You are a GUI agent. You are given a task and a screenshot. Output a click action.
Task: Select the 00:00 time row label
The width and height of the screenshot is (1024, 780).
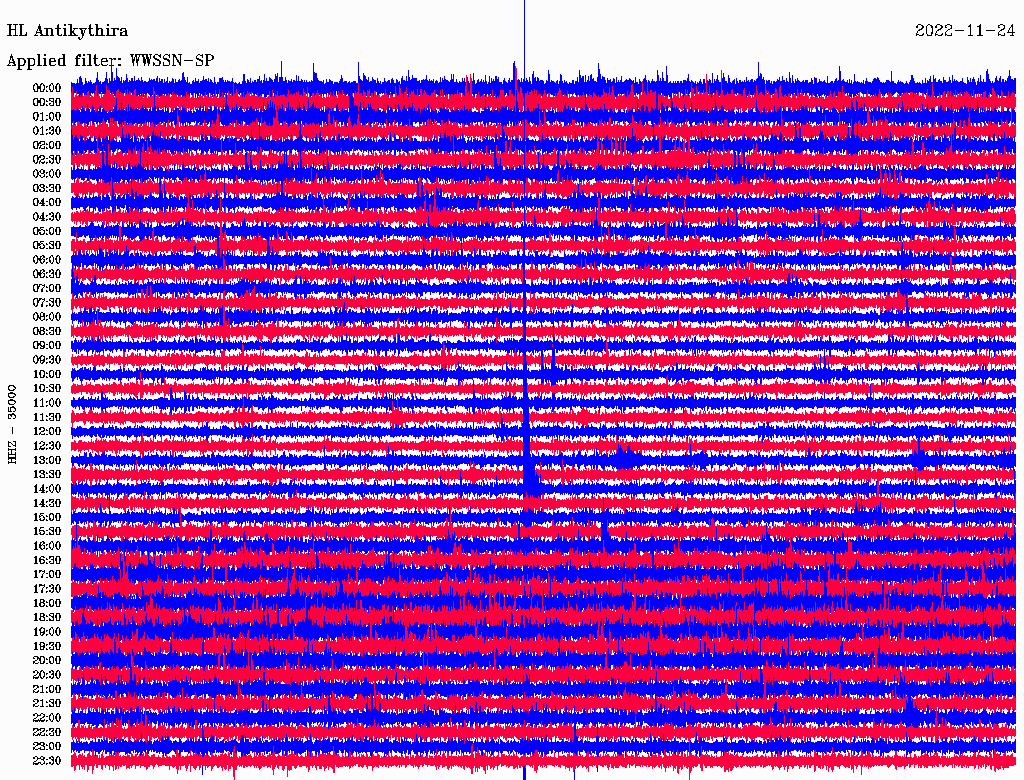pos(46,88)
